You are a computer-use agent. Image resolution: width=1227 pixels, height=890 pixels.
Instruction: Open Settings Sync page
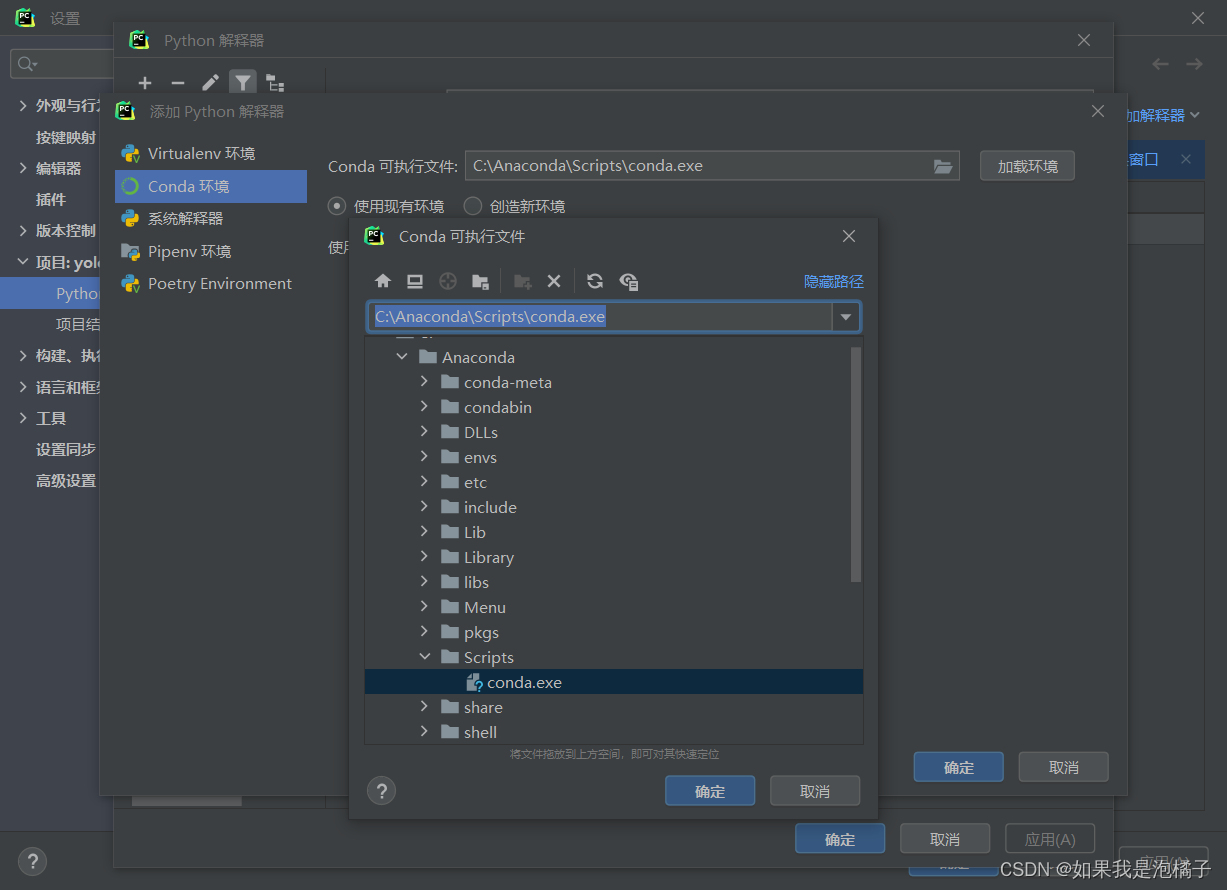point(66,450)
